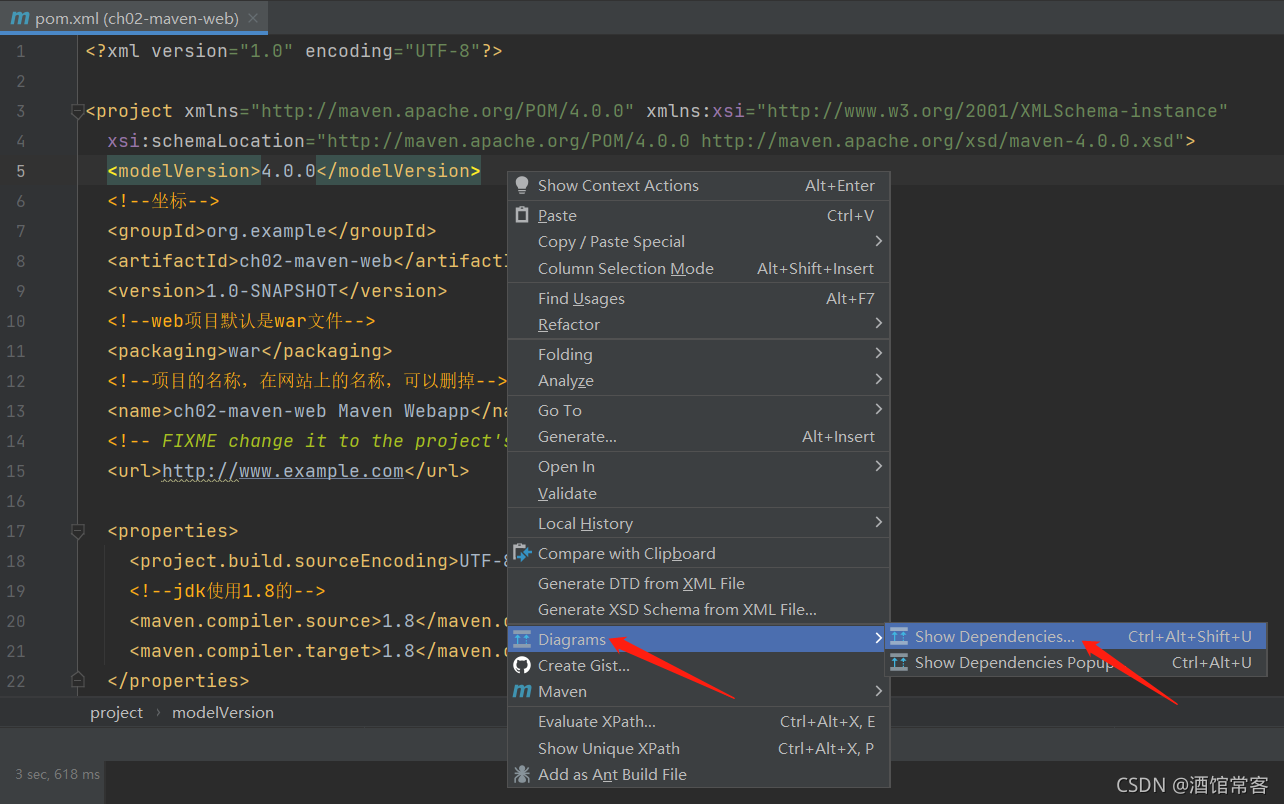
Task: Choose Paste from the context menu
Action: tap(699, 215)
